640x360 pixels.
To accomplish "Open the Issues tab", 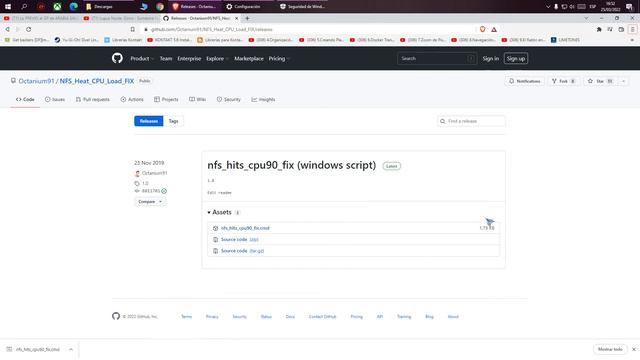I will 55,100.
